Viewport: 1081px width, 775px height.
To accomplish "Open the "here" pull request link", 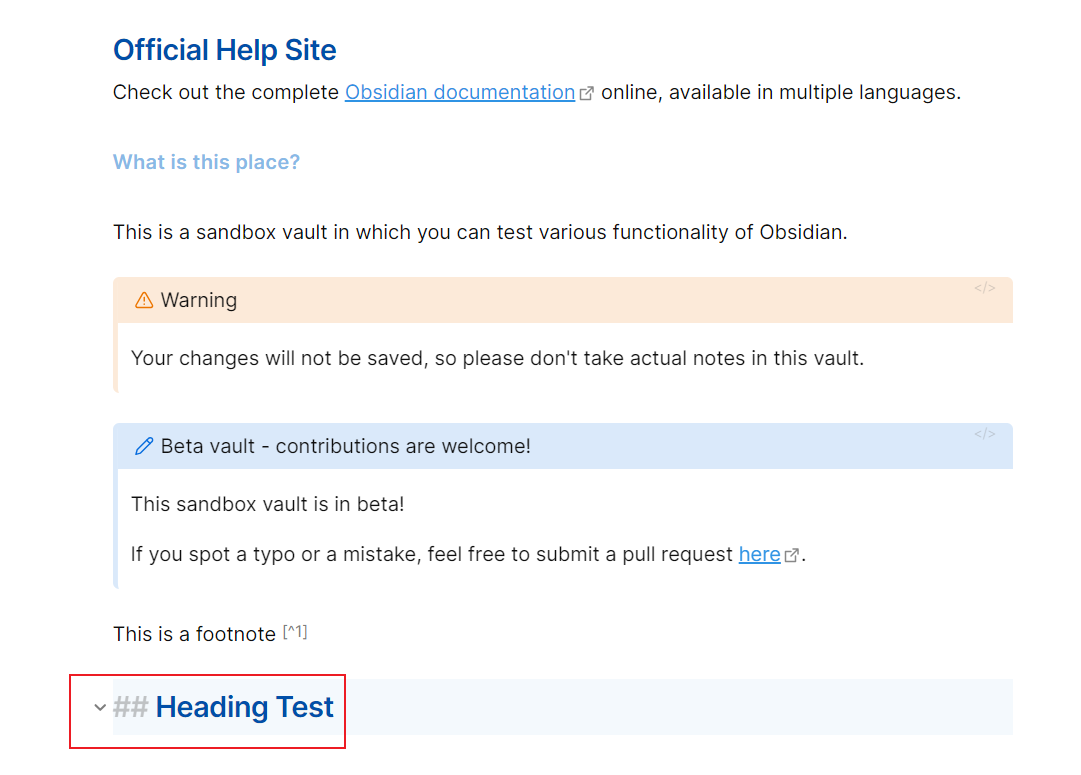I will point(759,554).
